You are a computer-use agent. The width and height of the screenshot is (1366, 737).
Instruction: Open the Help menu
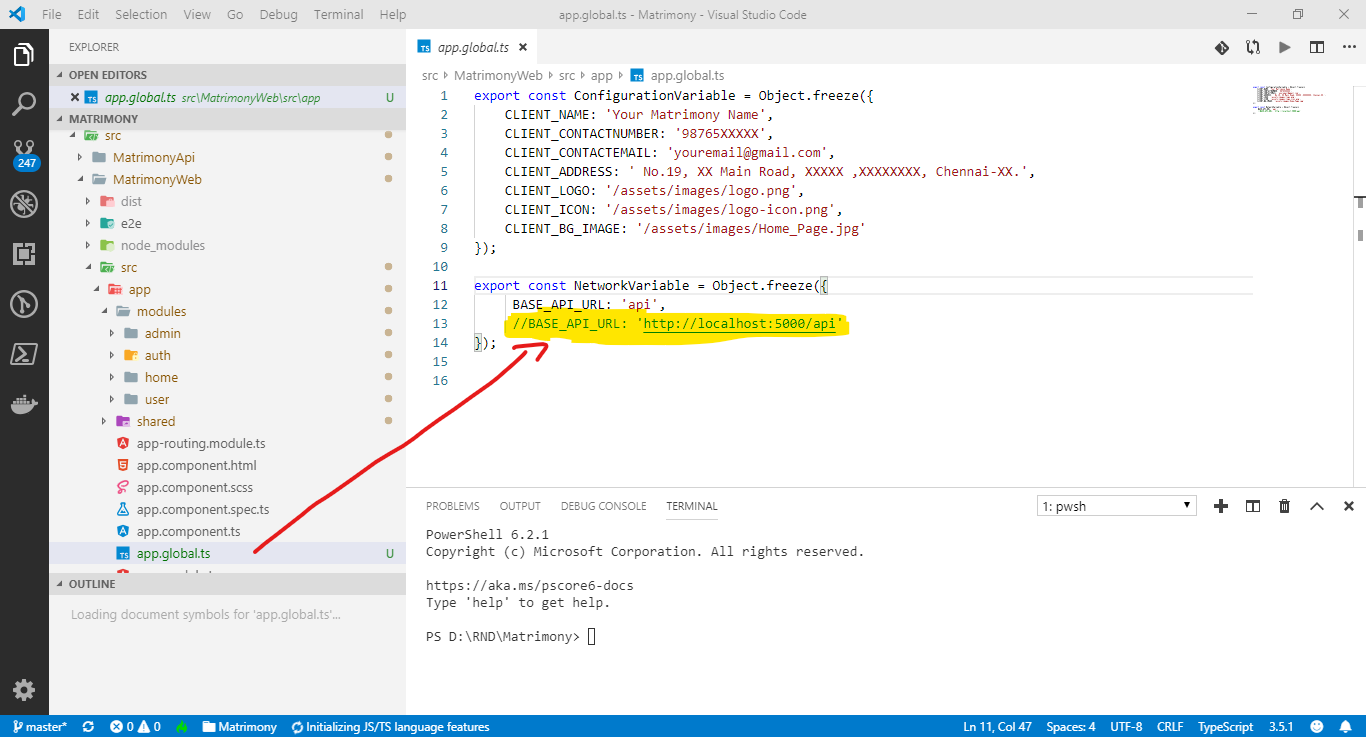coord(393,14)
